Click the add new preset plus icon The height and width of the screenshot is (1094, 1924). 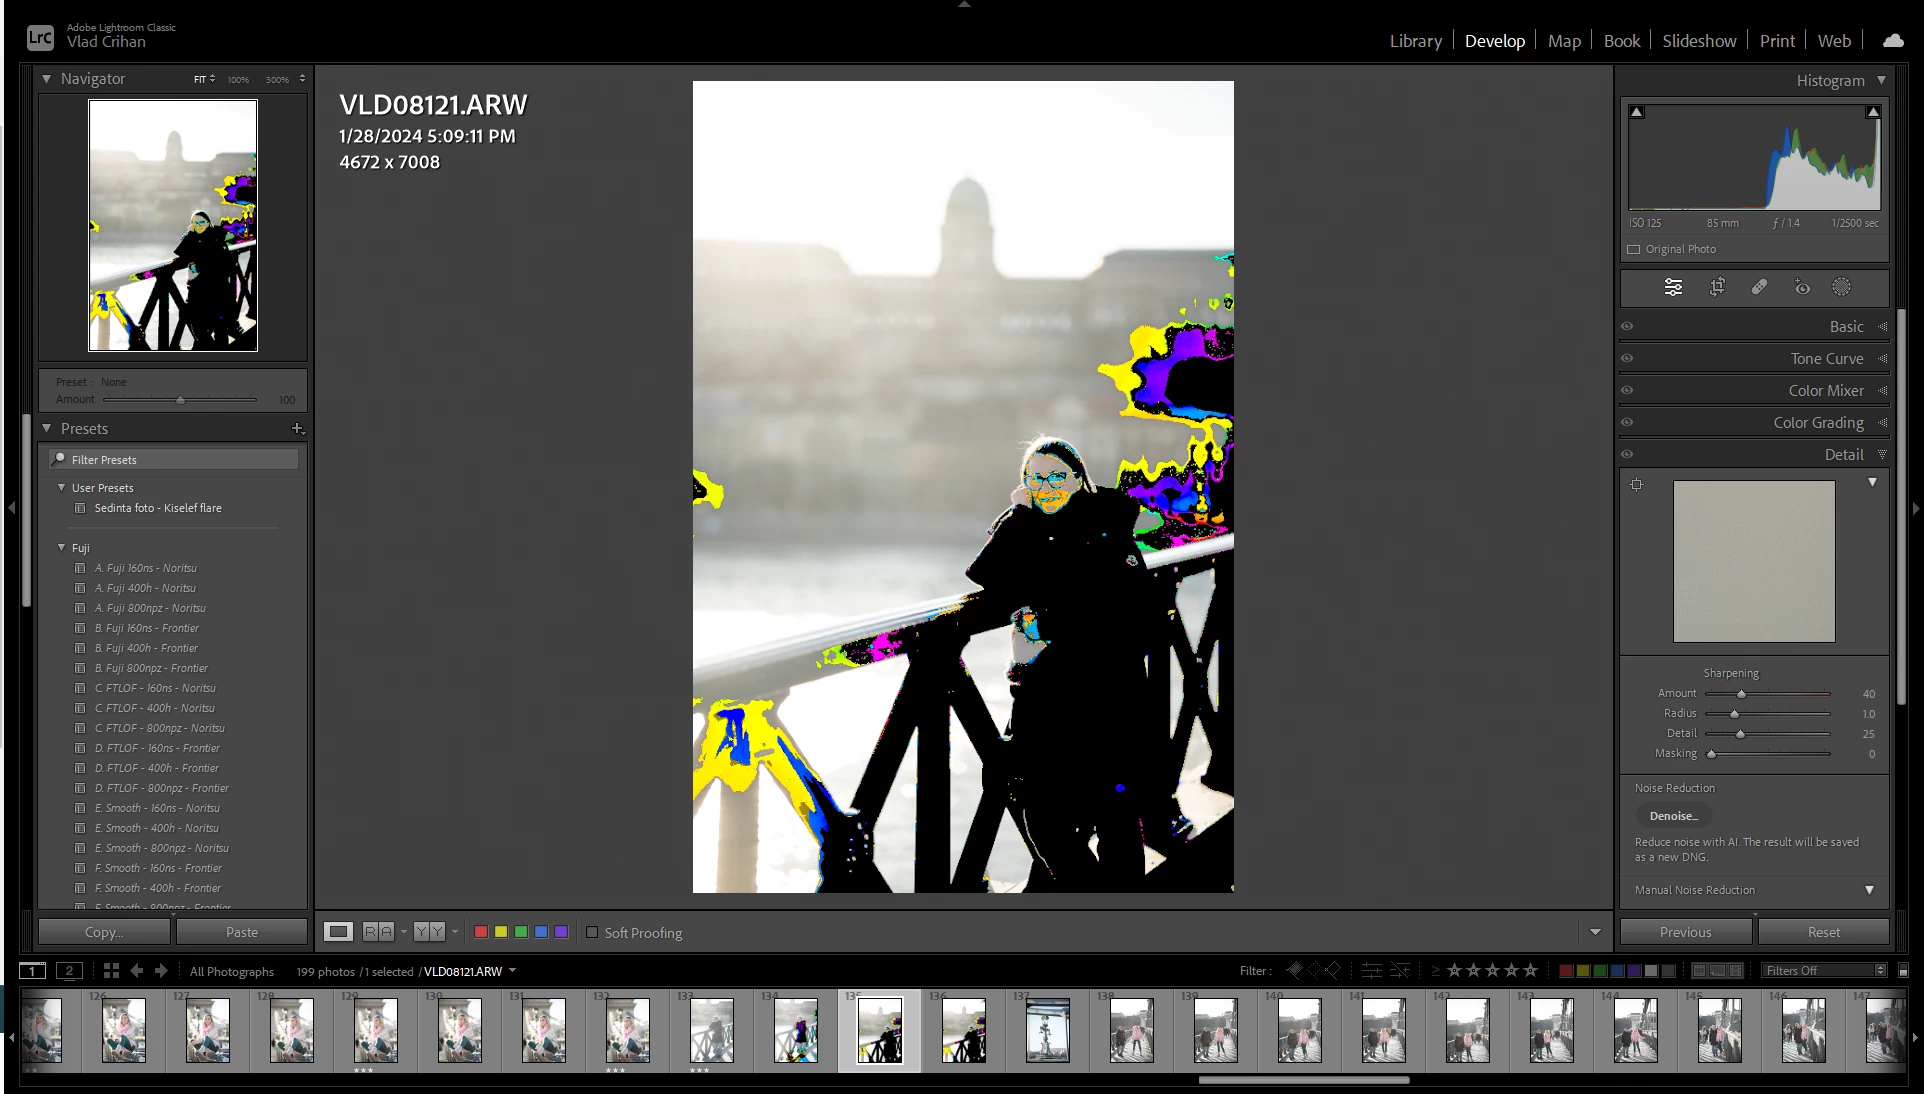tap(297, 428)
